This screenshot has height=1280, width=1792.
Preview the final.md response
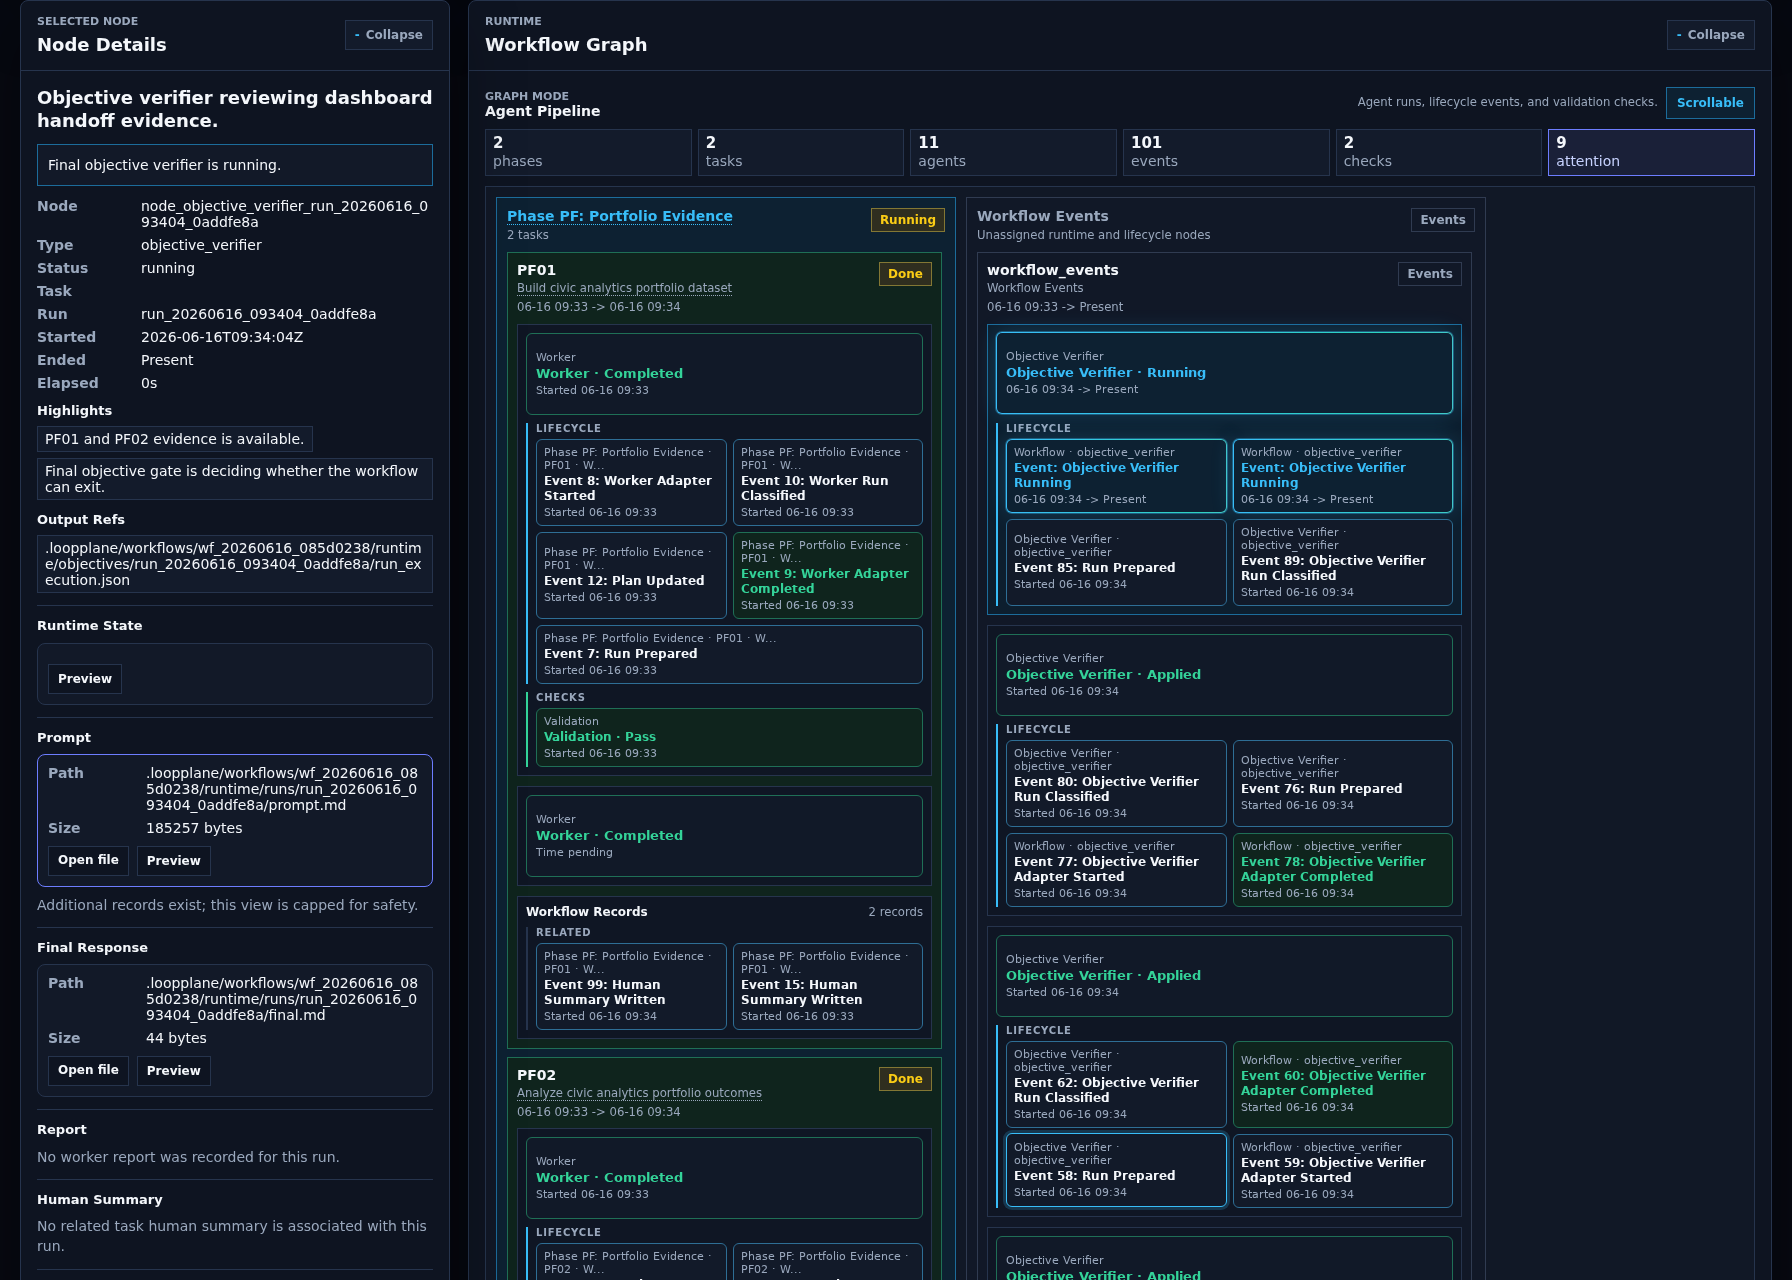coord(173,1071)
